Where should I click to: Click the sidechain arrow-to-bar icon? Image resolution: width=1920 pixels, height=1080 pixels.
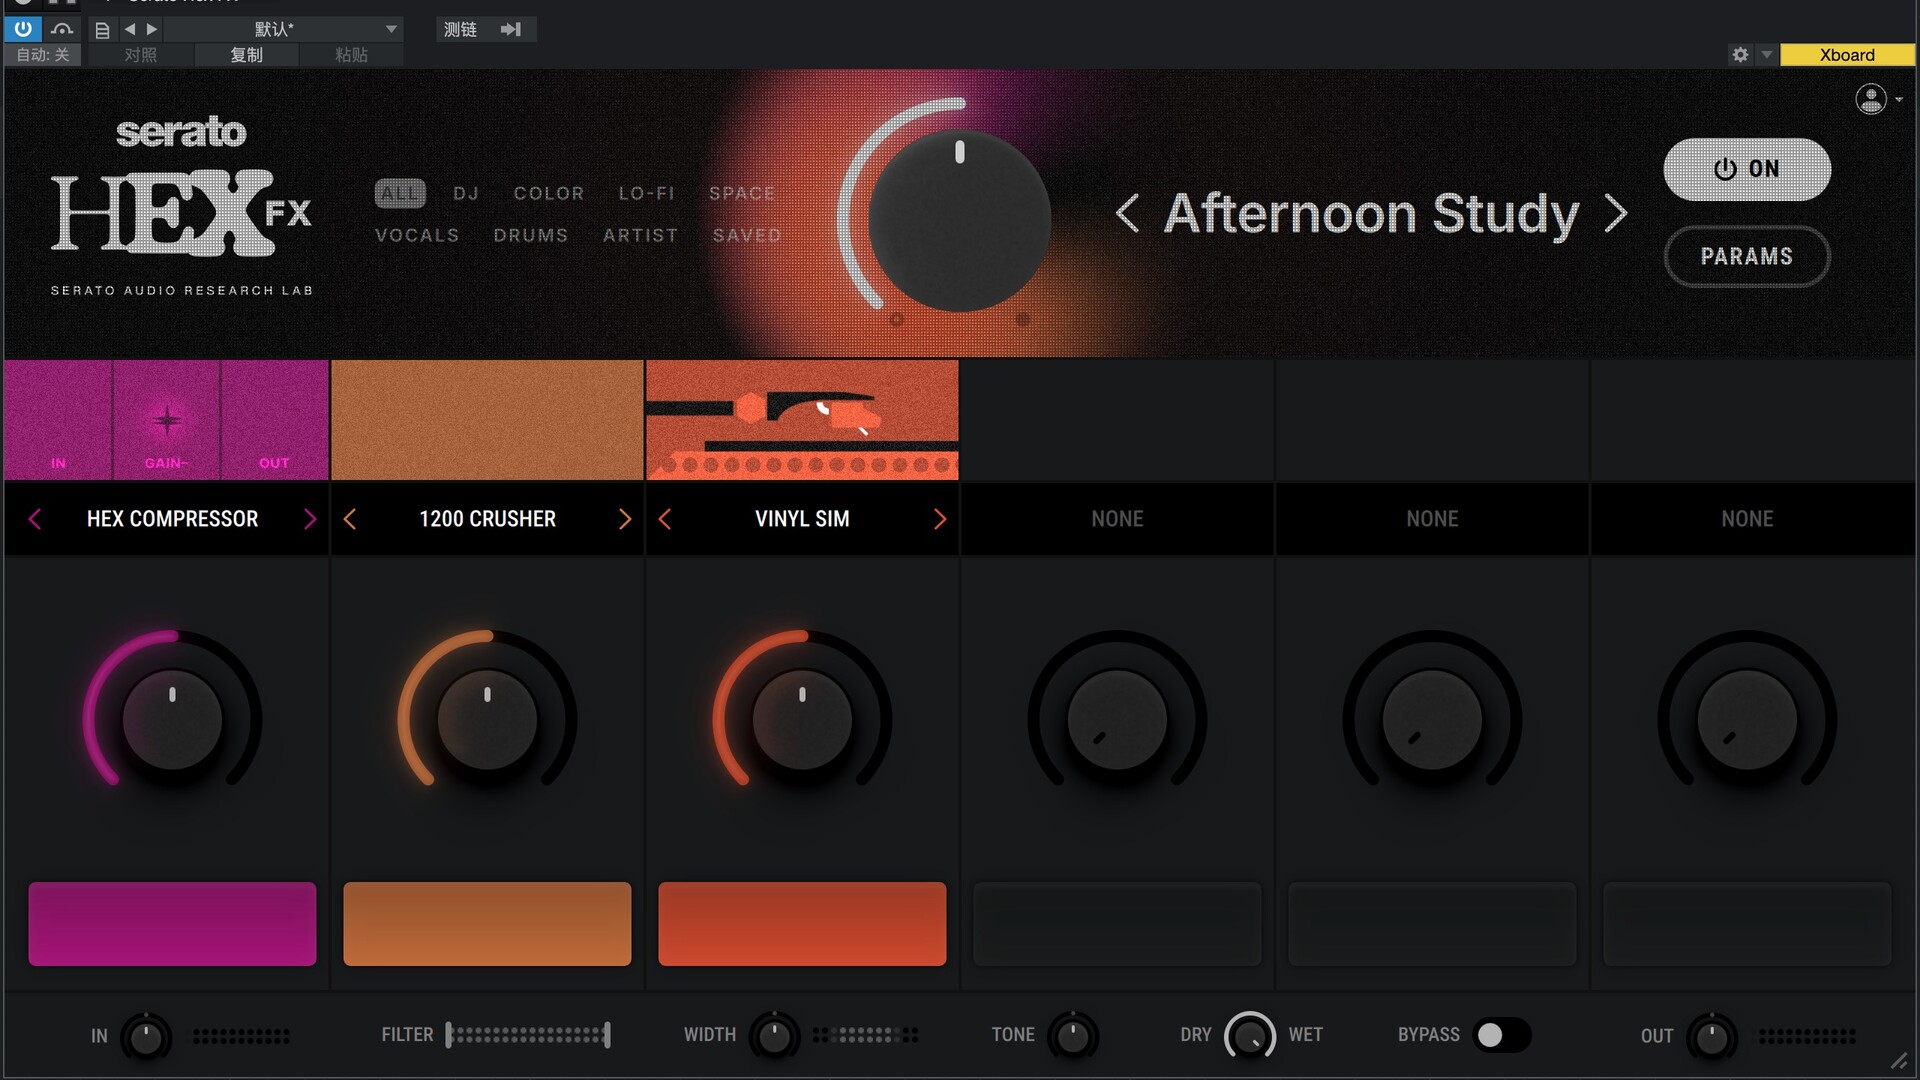tap(511, 29)
